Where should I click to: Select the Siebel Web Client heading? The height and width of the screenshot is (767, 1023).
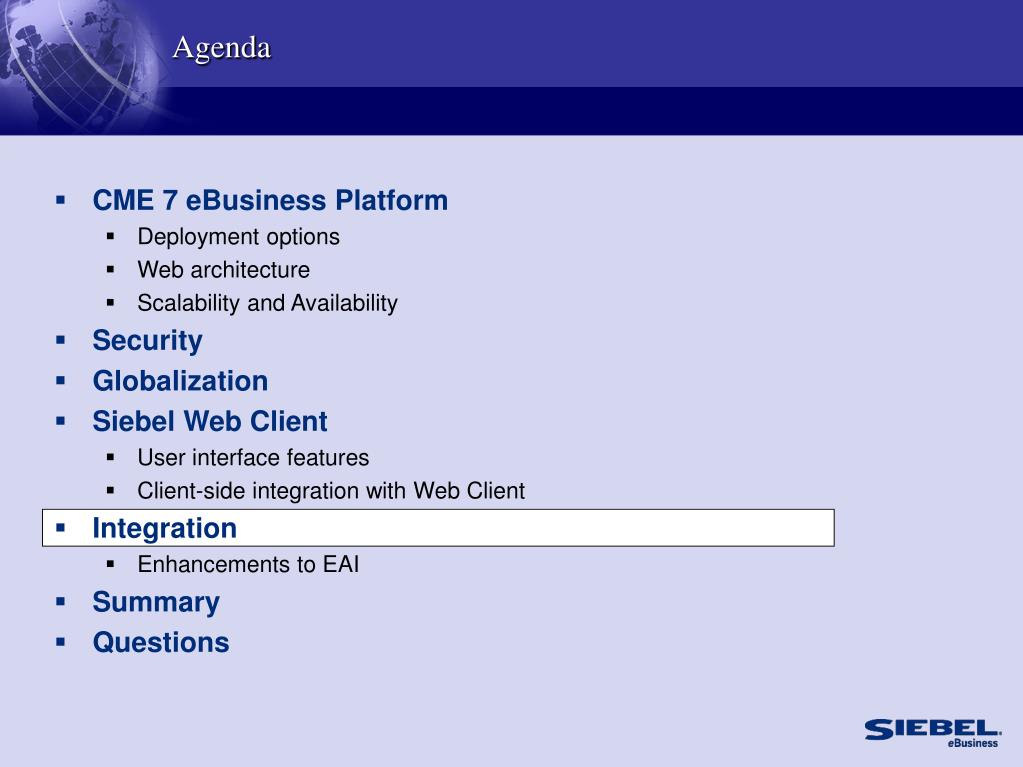[x=209, y=421]
